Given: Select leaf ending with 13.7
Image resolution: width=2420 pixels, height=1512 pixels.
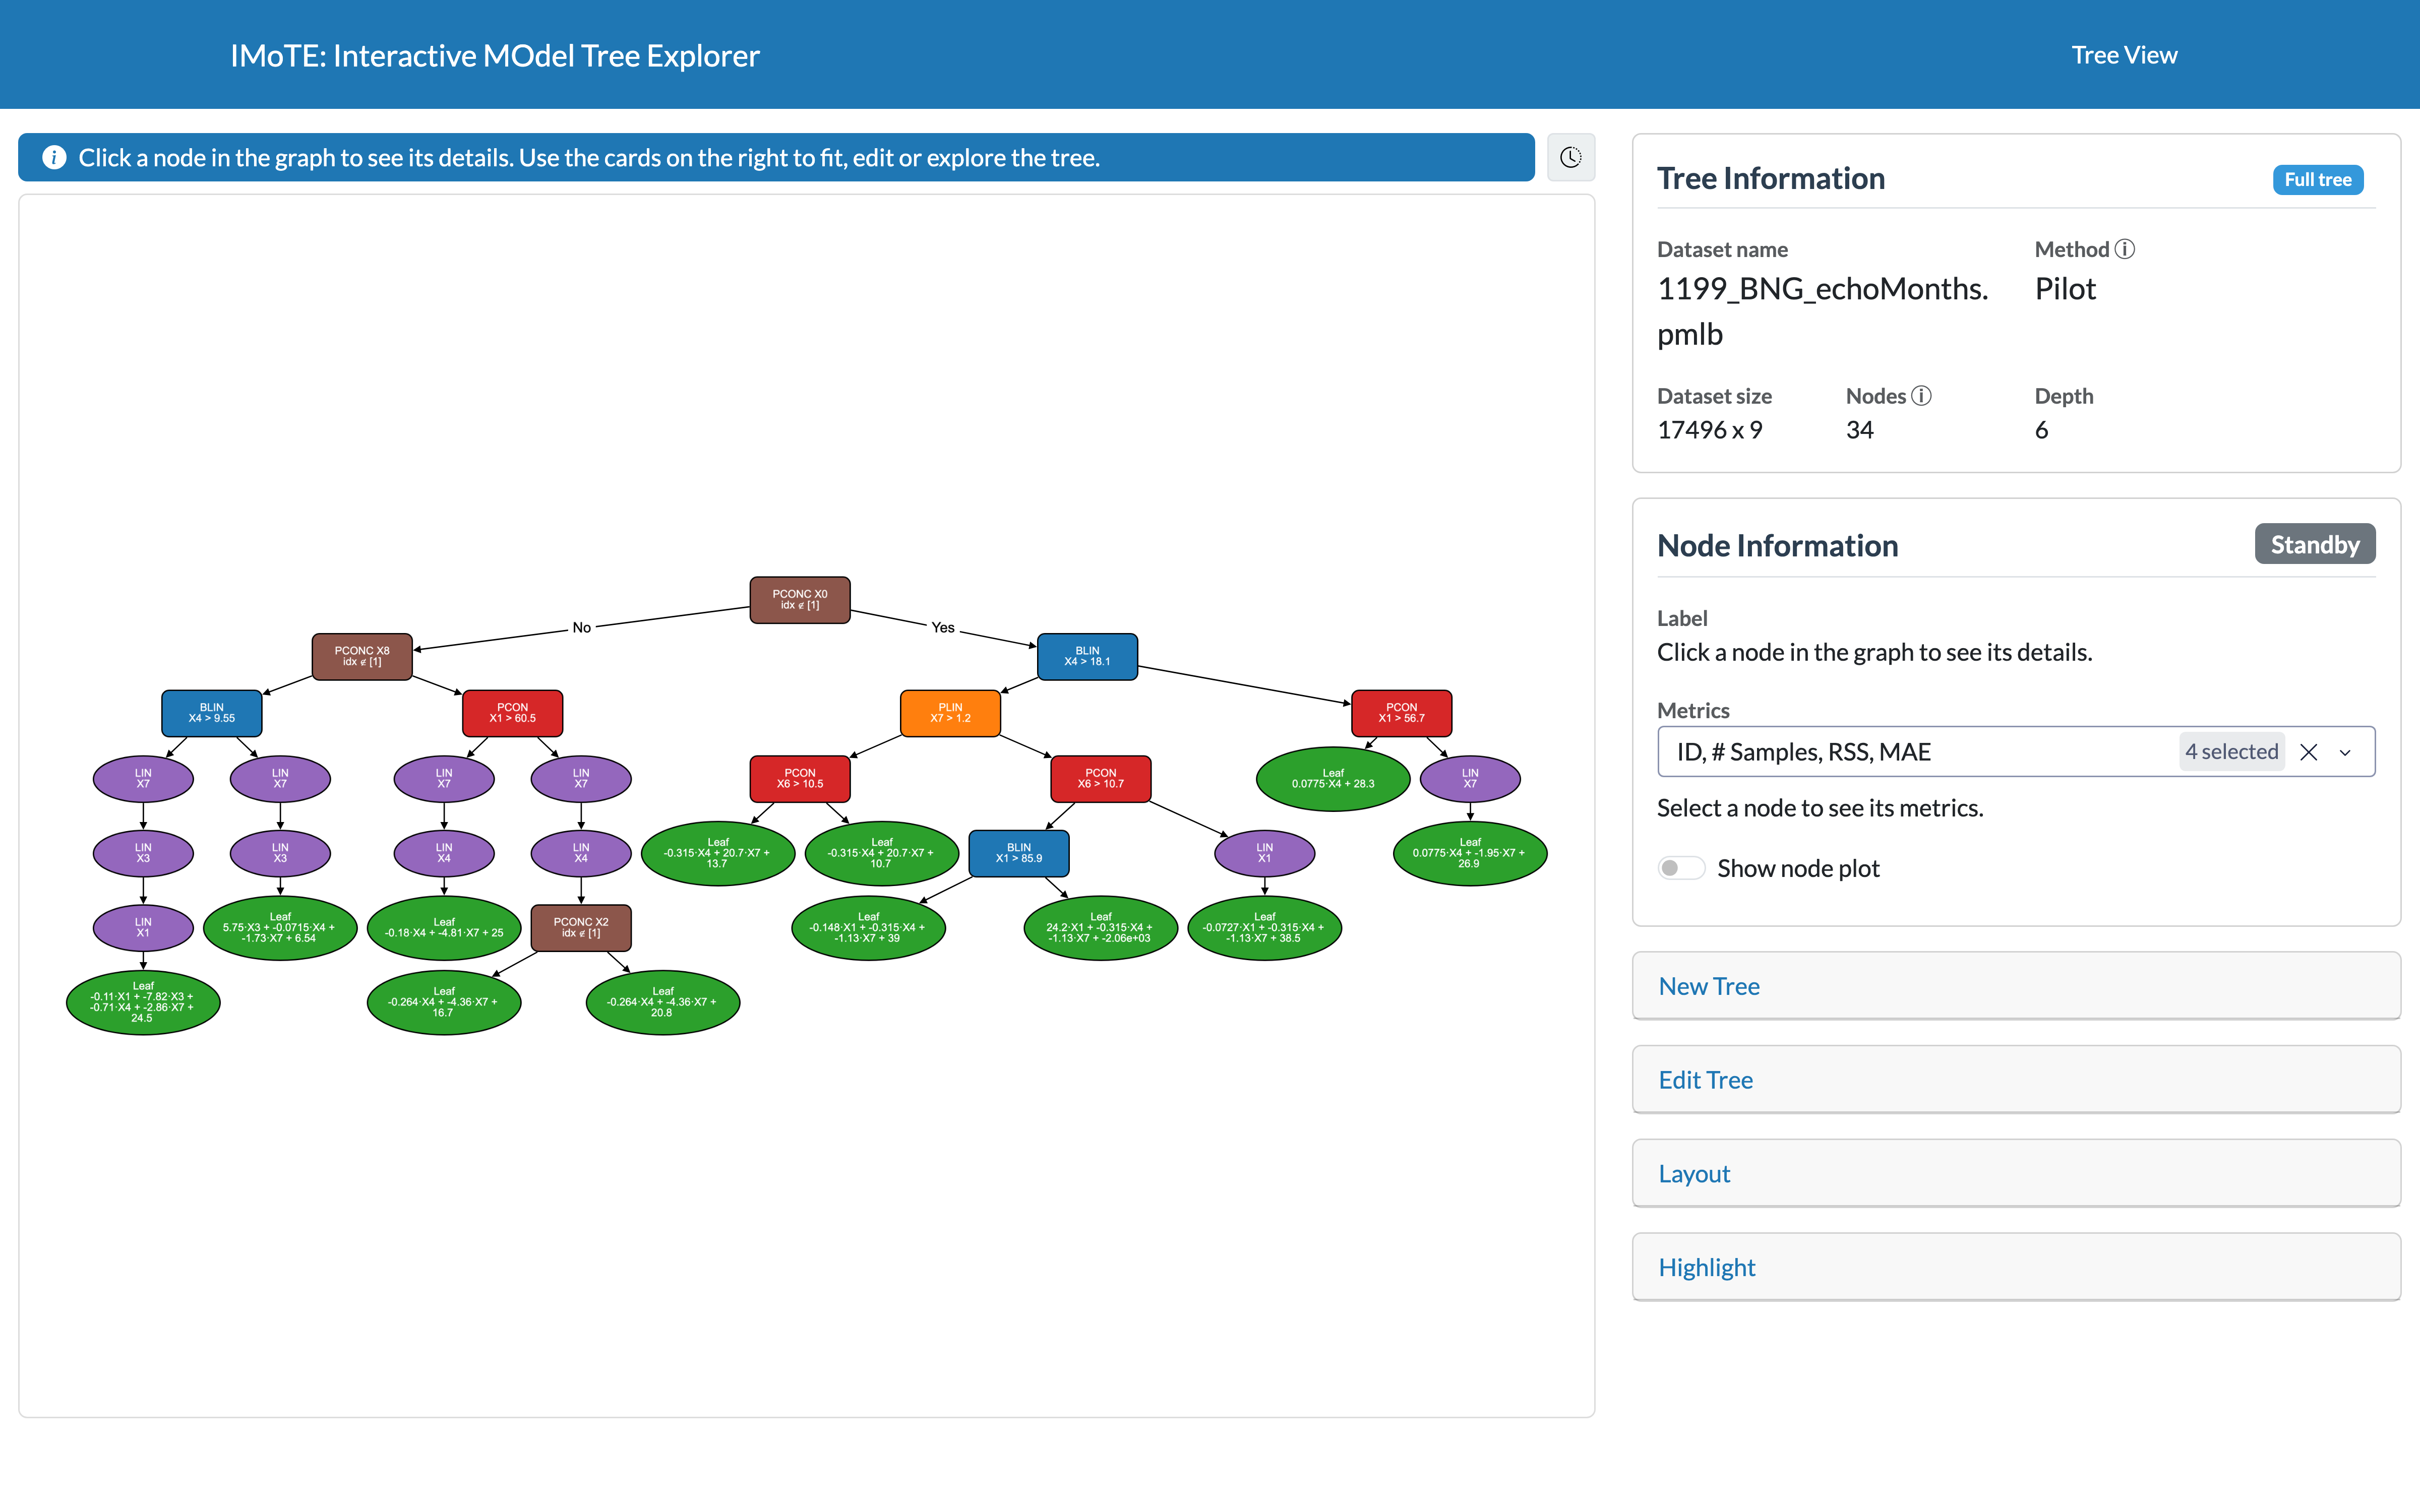Looking at the screenshot, I should (718, 853).
